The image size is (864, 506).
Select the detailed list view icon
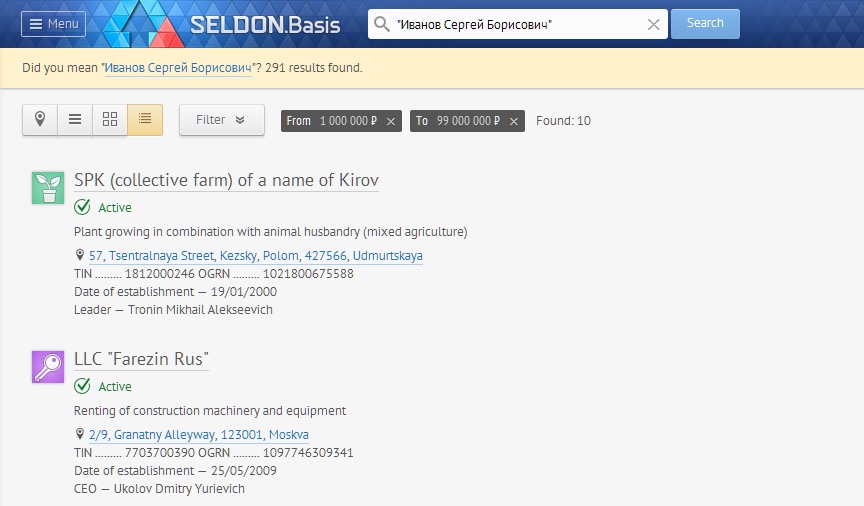145,120
